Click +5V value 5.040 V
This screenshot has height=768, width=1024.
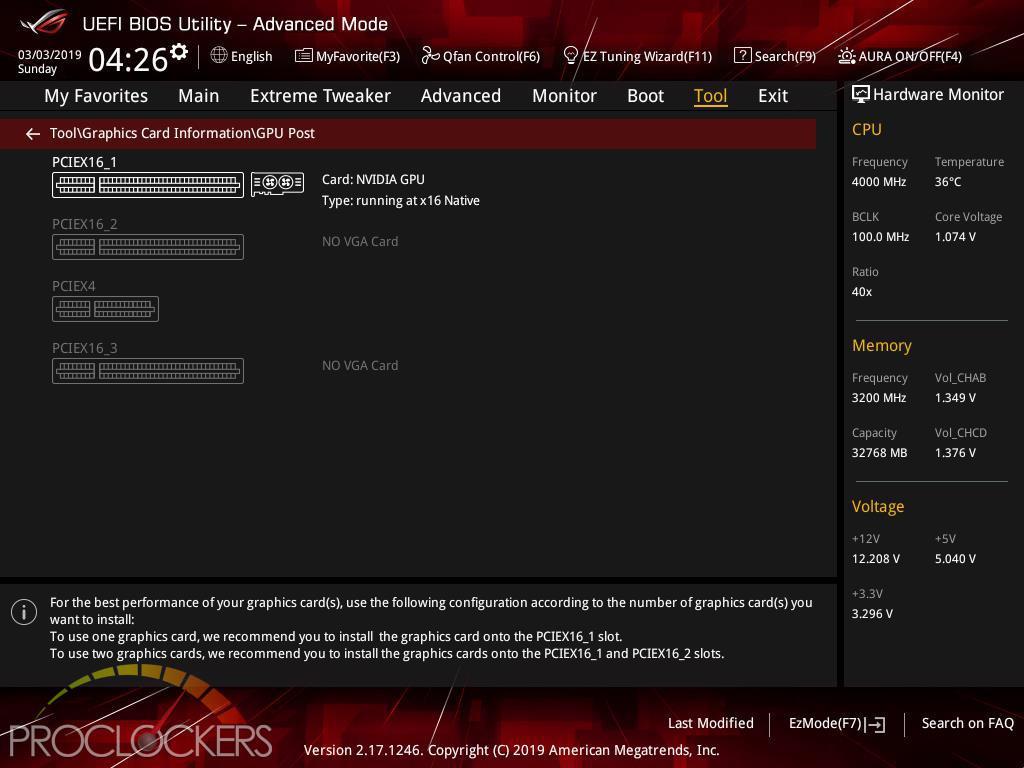coord(955,559)
